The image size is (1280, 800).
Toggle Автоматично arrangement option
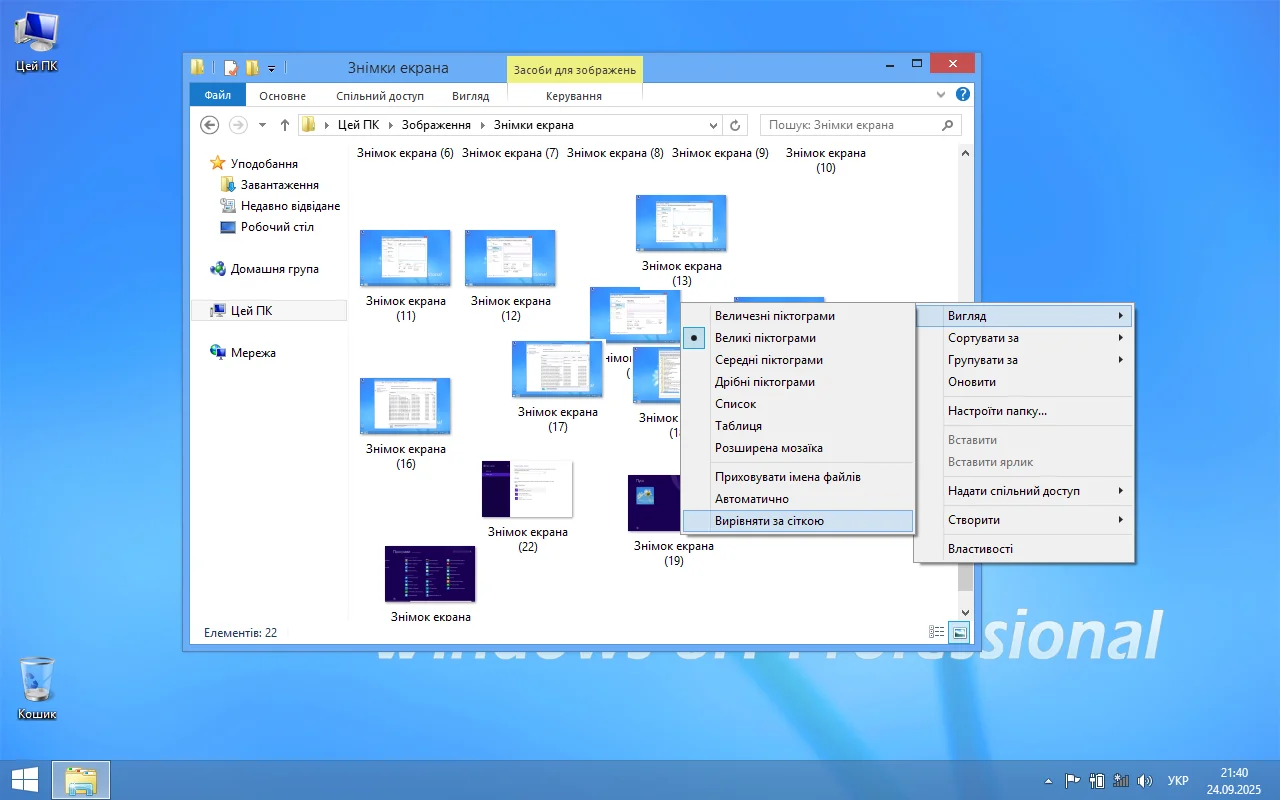[x=752, y=499]
